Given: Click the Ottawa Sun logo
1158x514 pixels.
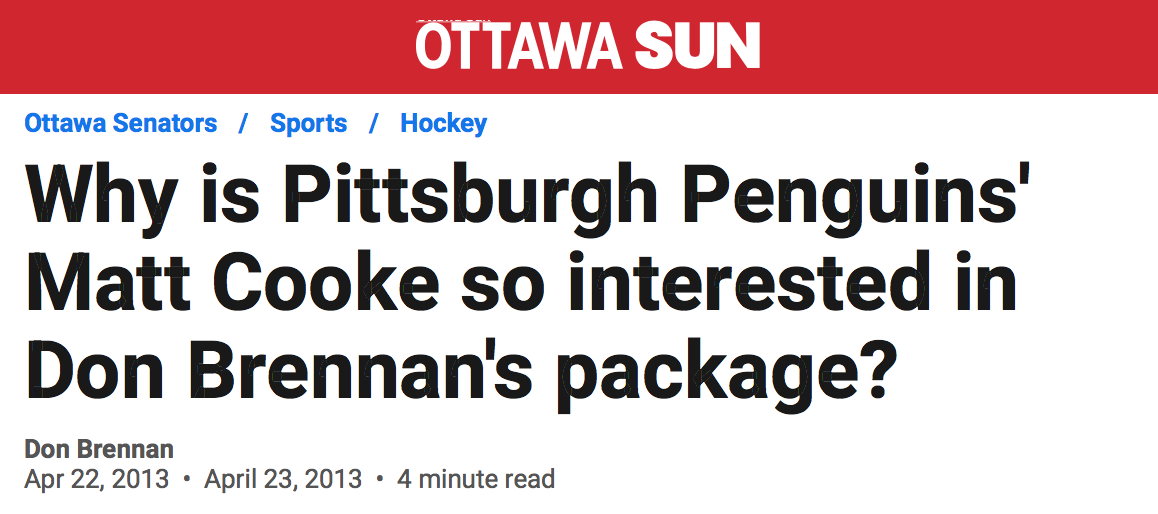Looking at the screenshot, I should [x=588, y=46].
